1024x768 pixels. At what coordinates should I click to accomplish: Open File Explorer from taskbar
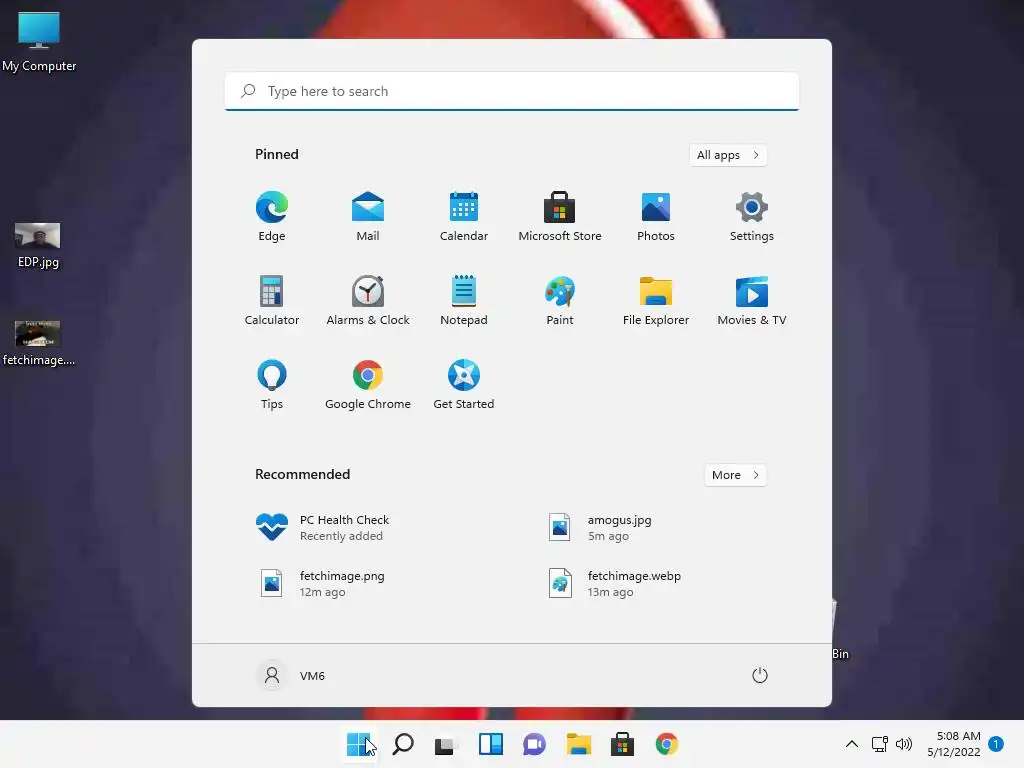[x=579, y=744]
